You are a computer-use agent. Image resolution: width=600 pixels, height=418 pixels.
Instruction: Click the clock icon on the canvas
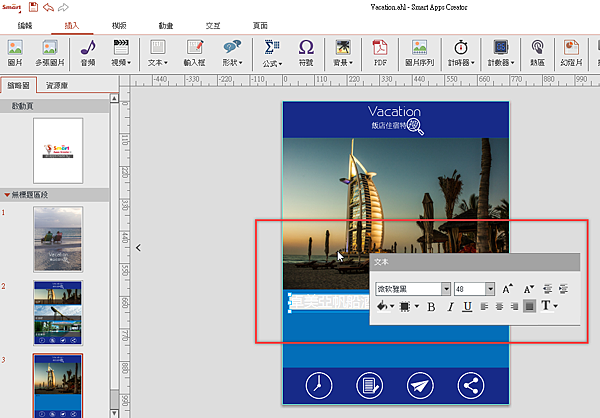point(318,385)
